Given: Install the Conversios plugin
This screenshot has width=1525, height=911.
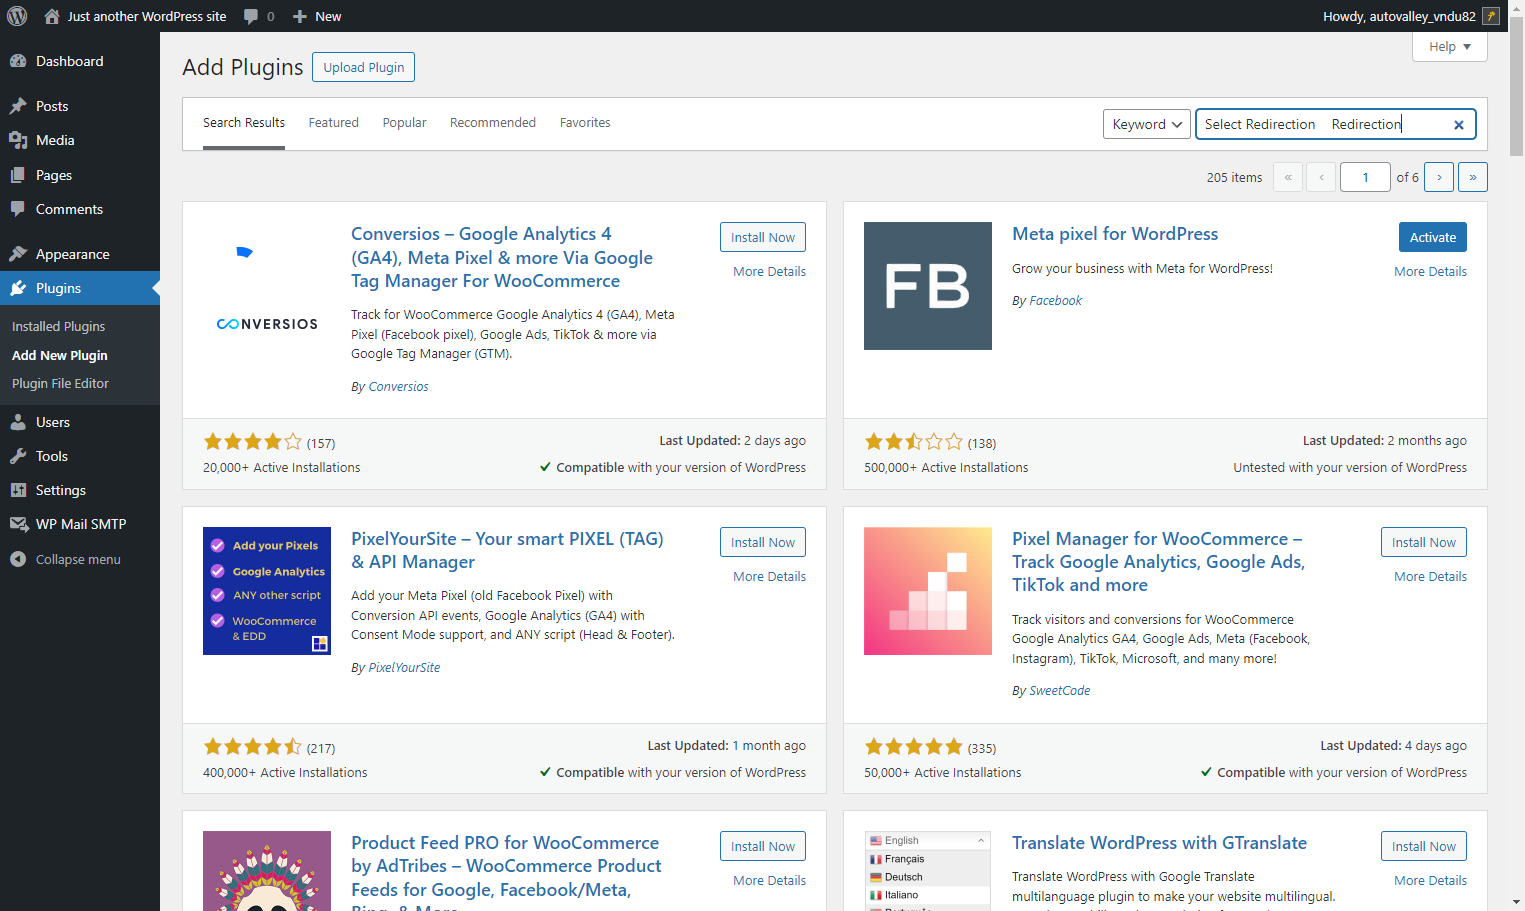Looking at the screenshot, I should coord(763,237).
